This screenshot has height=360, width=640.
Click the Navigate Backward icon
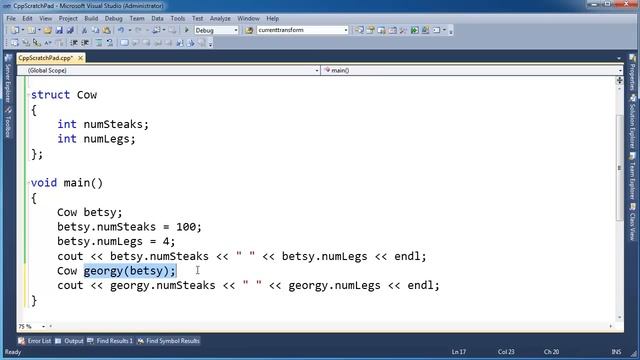[156, 30]
